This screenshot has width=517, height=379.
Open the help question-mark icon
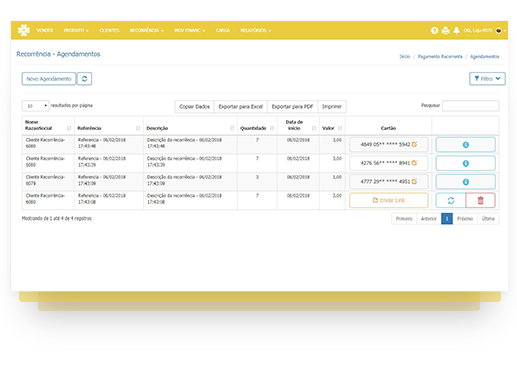click(434, 30)
